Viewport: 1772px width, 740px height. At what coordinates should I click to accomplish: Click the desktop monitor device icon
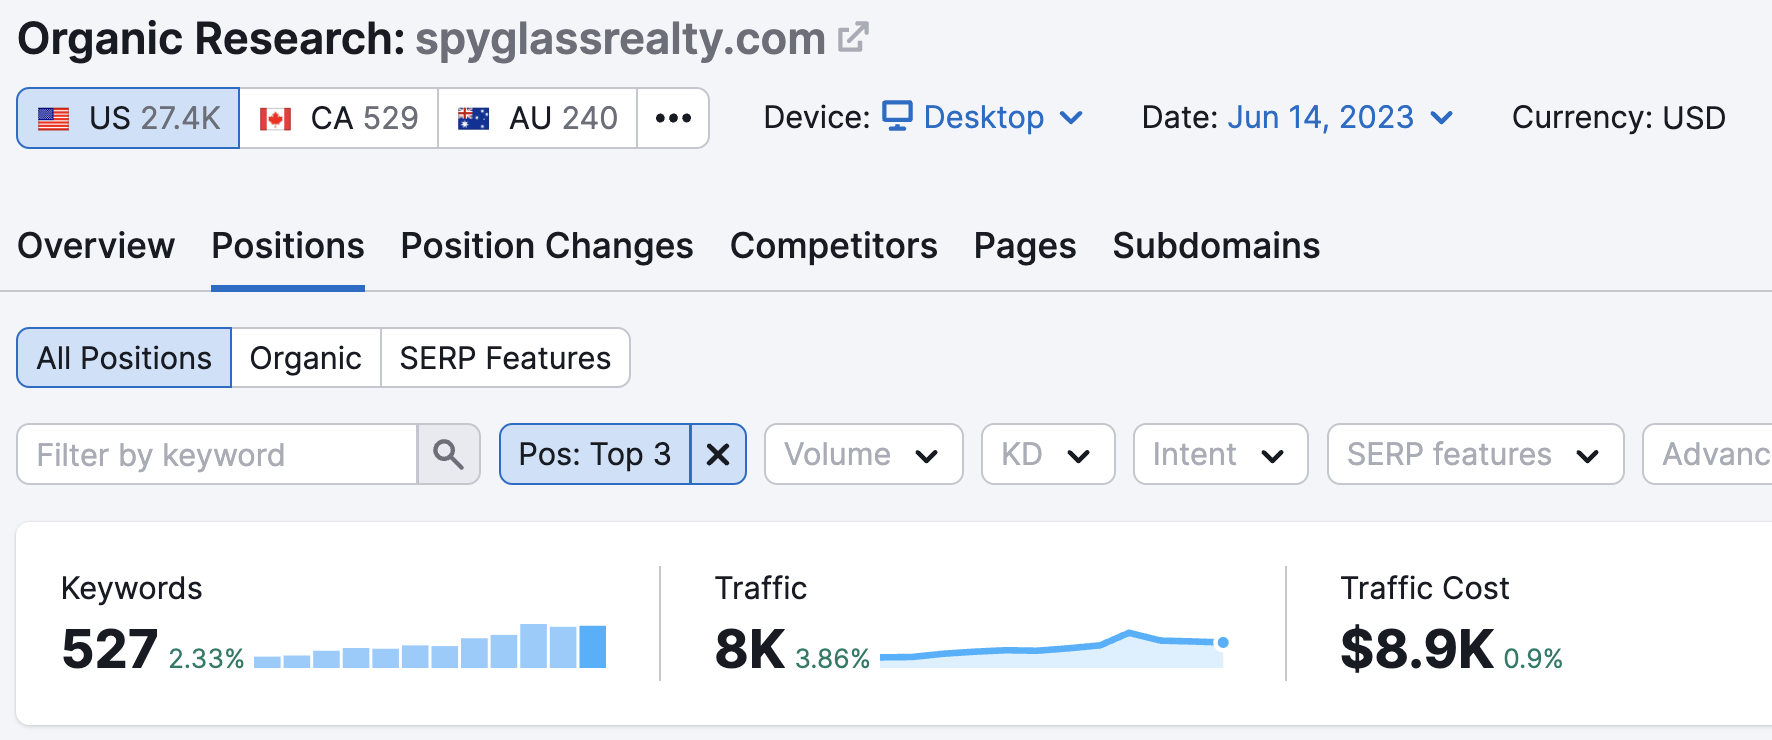pos(898,116)
